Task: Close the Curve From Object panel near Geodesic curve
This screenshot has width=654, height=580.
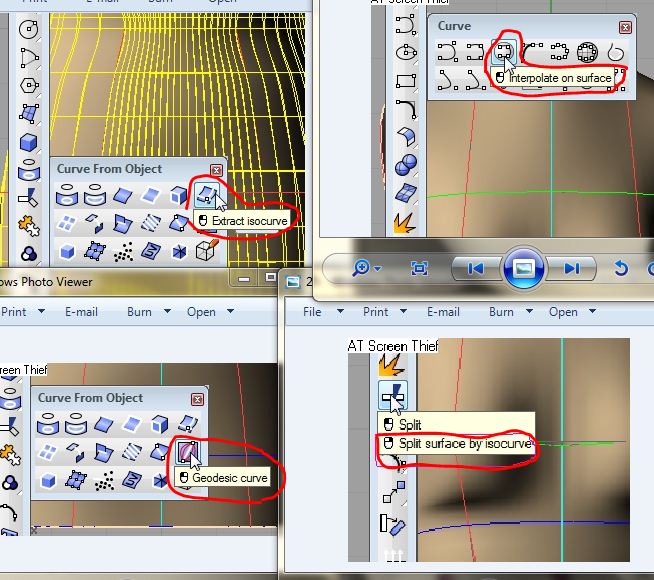Action: coord(197,399)
